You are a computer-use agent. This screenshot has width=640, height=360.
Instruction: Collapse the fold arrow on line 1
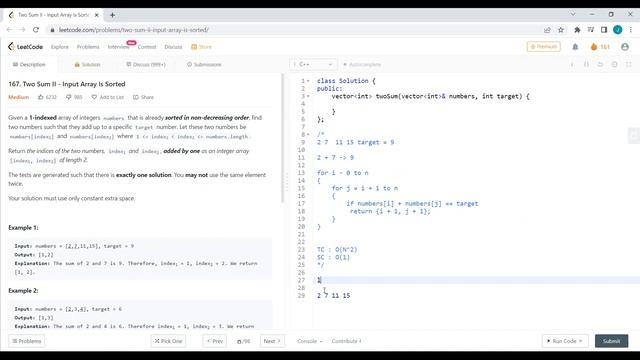tap(308, 81)
